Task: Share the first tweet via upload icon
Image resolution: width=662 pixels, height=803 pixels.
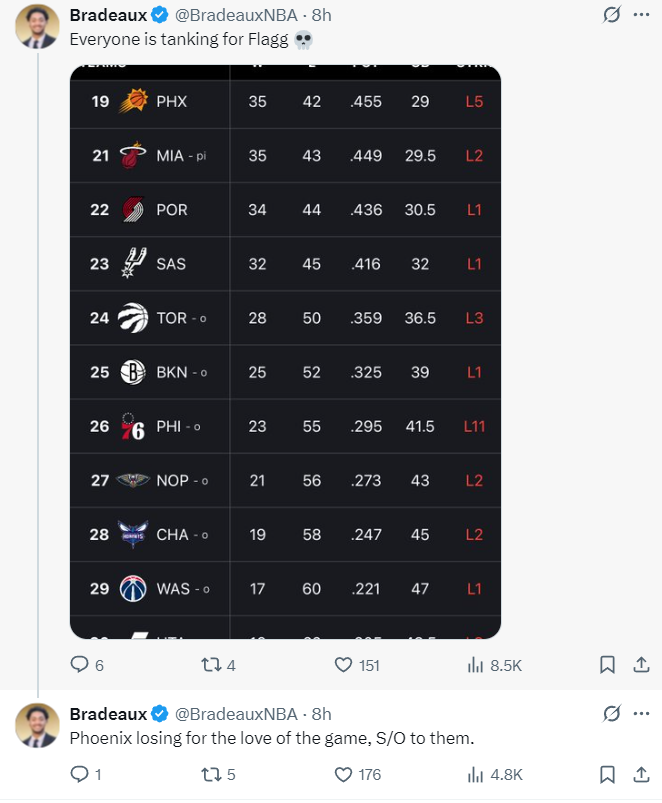Action: [x=641, y=665]
